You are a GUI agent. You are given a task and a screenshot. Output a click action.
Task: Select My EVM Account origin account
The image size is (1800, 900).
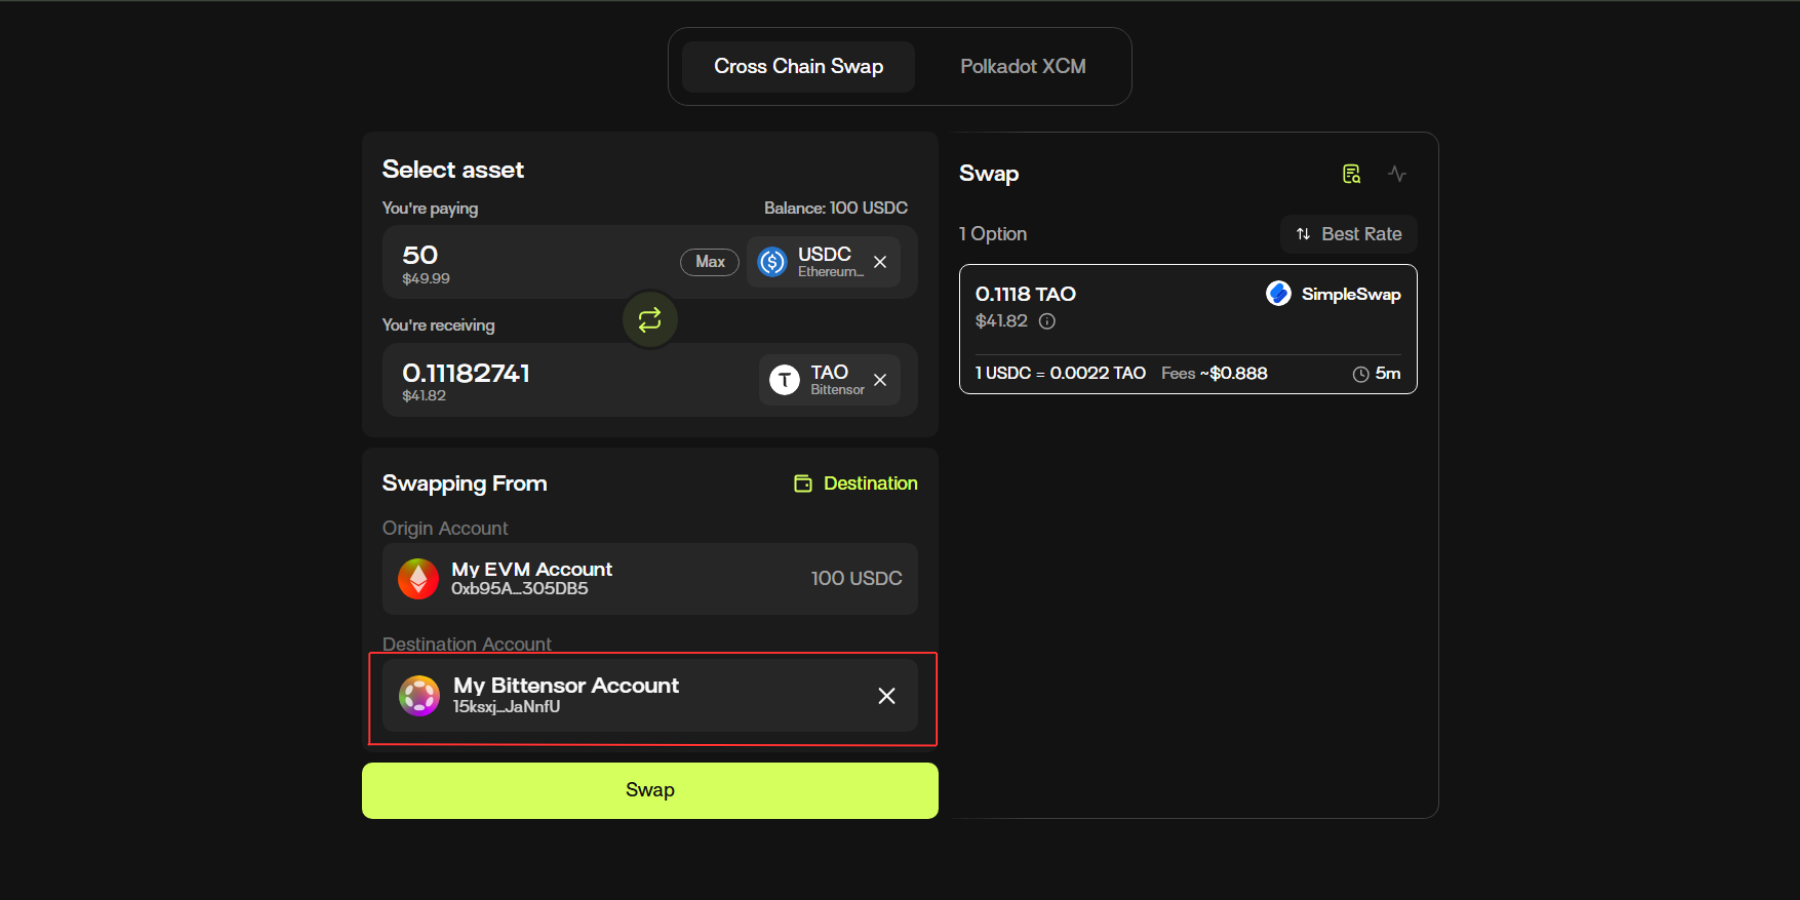(x=650, y=579)
